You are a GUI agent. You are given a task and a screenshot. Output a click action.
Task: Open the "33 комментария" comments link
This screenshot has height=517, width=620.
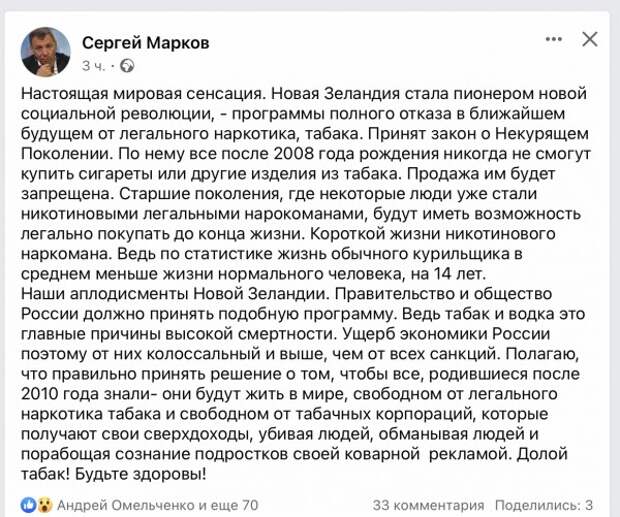428,505
